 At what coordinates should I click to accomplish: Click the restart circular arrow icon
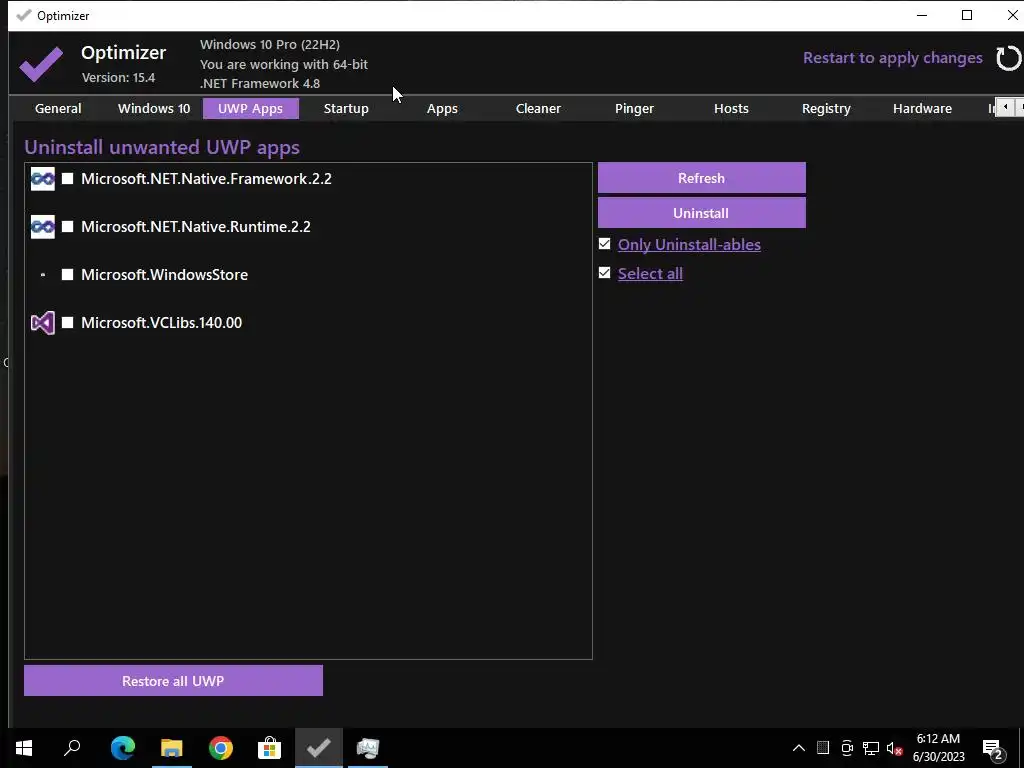coord(1008,58)
